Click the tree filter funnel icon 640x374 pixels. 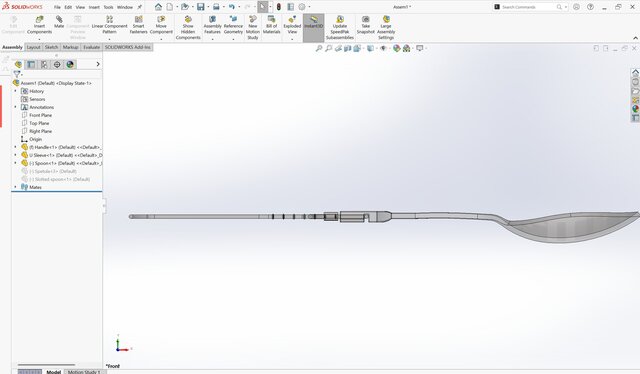tap(17, 74)
